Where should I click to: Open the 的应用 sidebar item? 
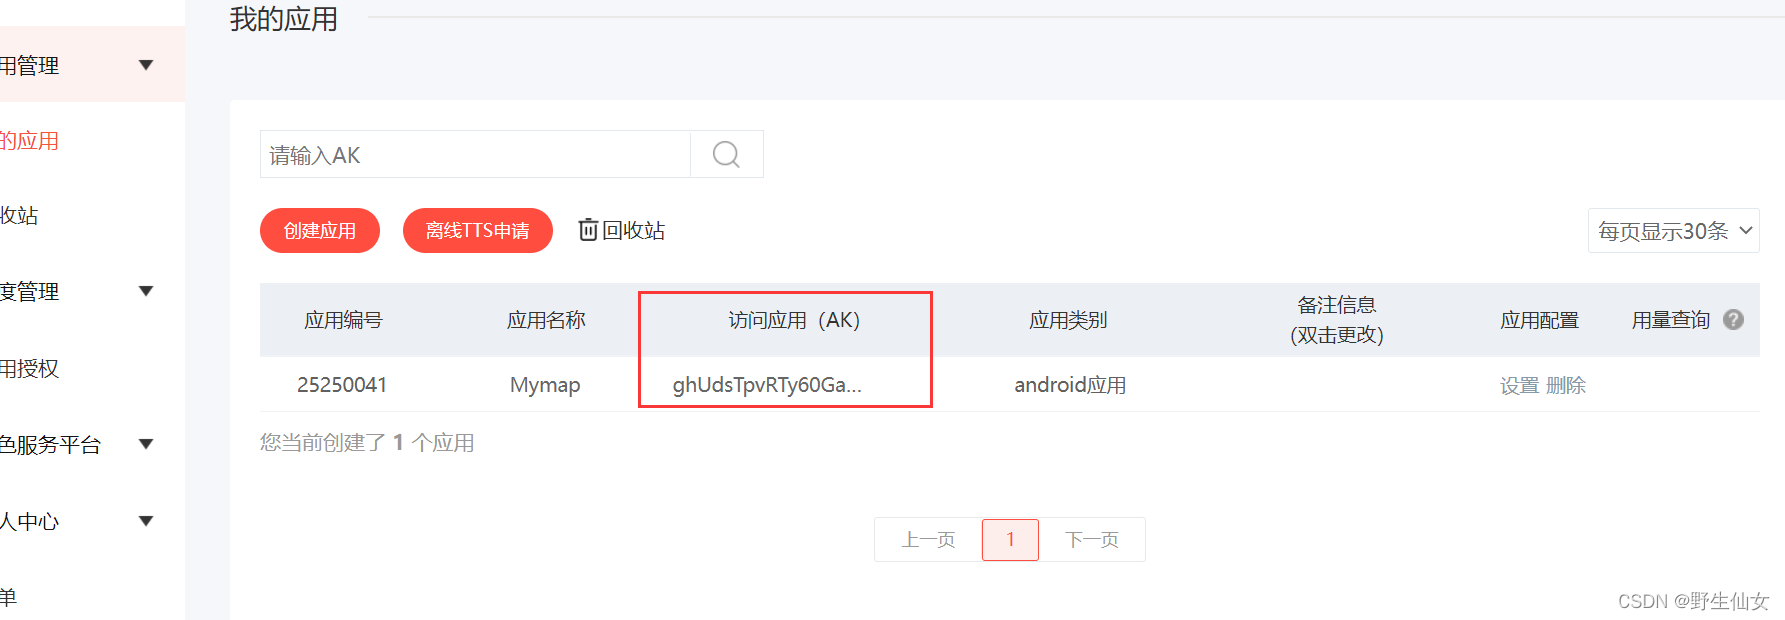click(x=30, y=141)
